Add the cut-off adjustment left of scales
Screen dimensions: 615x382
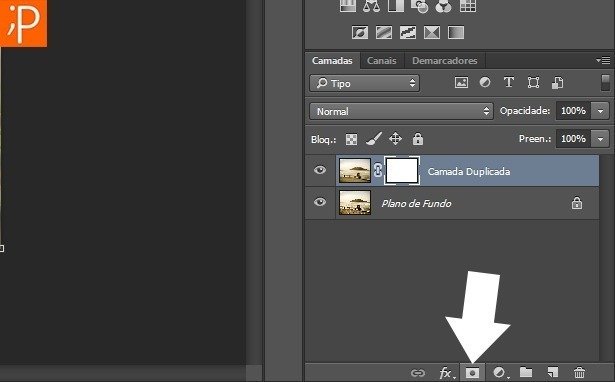[x=348, y=6]
